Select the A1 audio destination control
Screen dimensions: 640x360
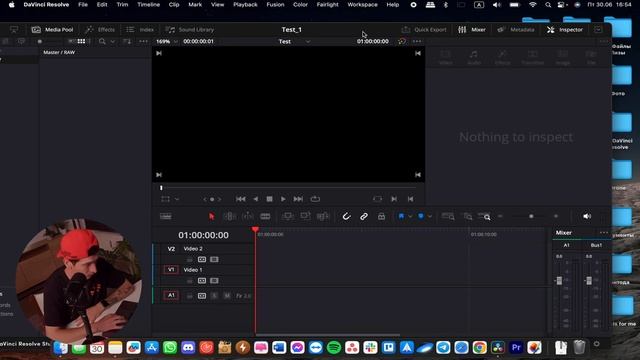pyautogui.click(x=171, y=295)
